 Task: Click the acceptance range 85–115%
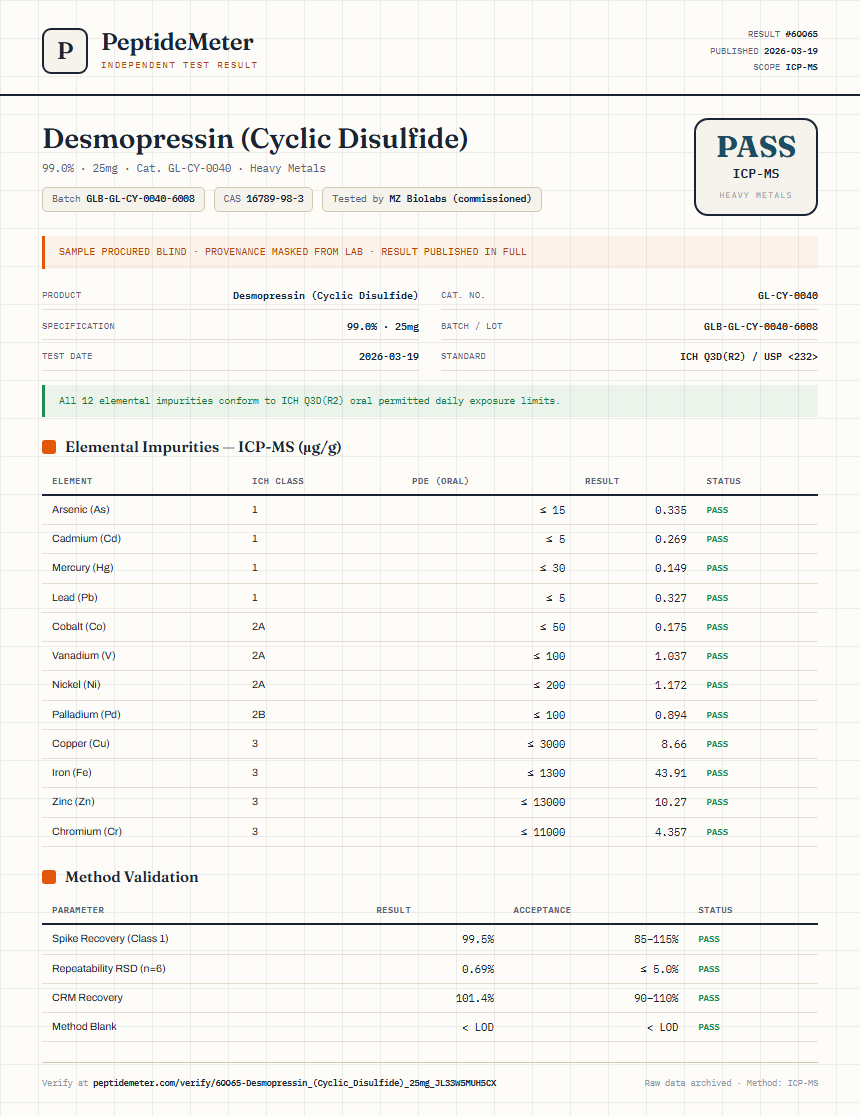tap(656, 939)
